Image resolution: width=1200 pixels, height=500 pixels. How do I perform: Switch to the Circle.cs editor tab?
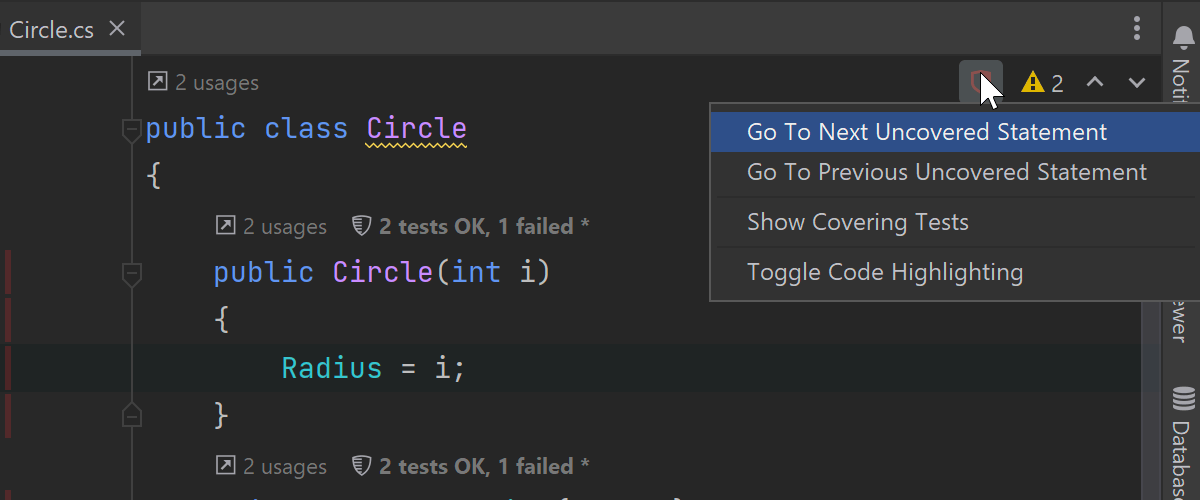(52, 29)
